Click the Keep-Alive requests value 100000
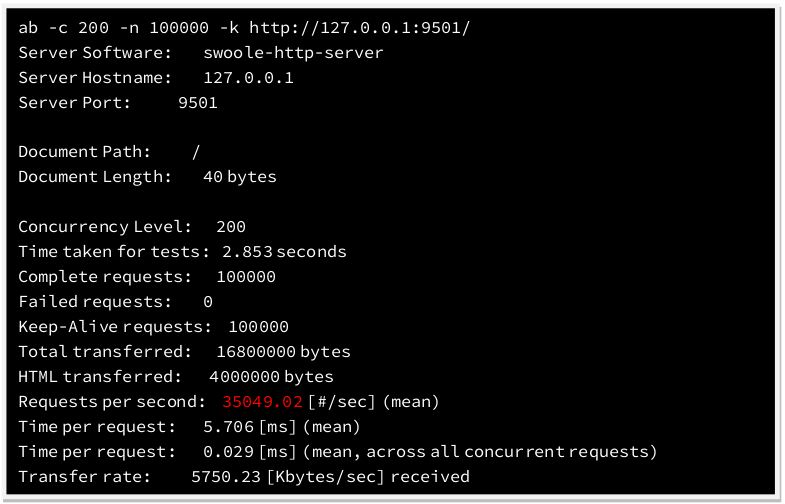 [x=258, y=327]
